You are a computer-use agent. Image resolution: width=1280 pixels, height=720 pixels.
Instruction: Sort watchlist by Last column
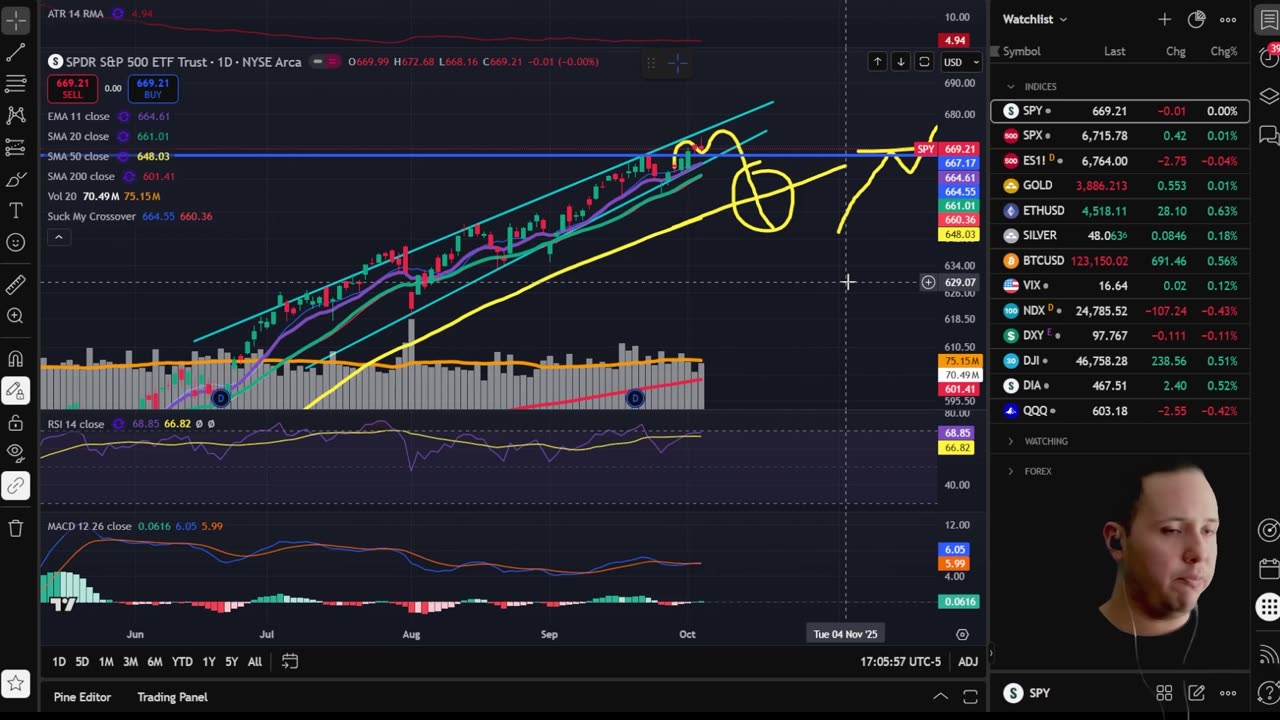point(1114,51)
